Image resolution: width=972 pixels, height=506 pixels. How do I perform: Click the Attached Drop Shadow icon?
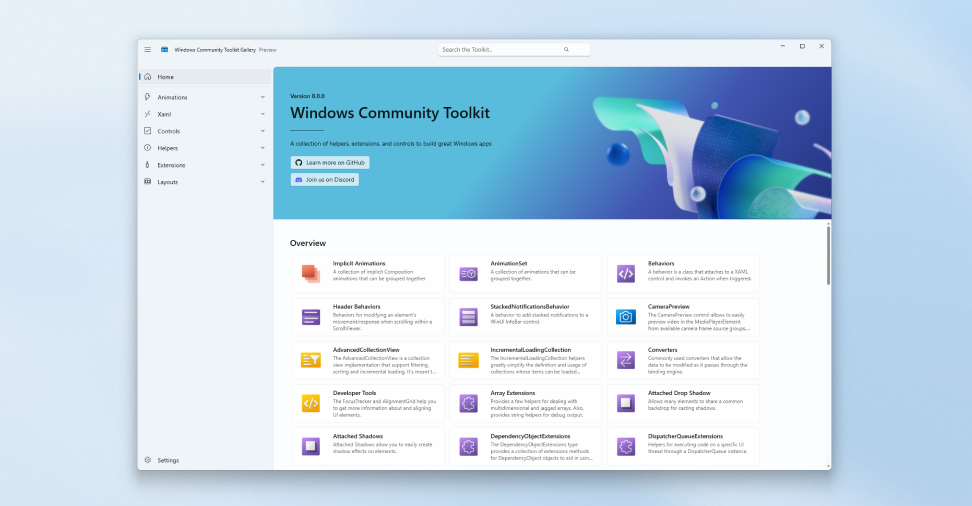pyautogui.click(x=625, y=403)
